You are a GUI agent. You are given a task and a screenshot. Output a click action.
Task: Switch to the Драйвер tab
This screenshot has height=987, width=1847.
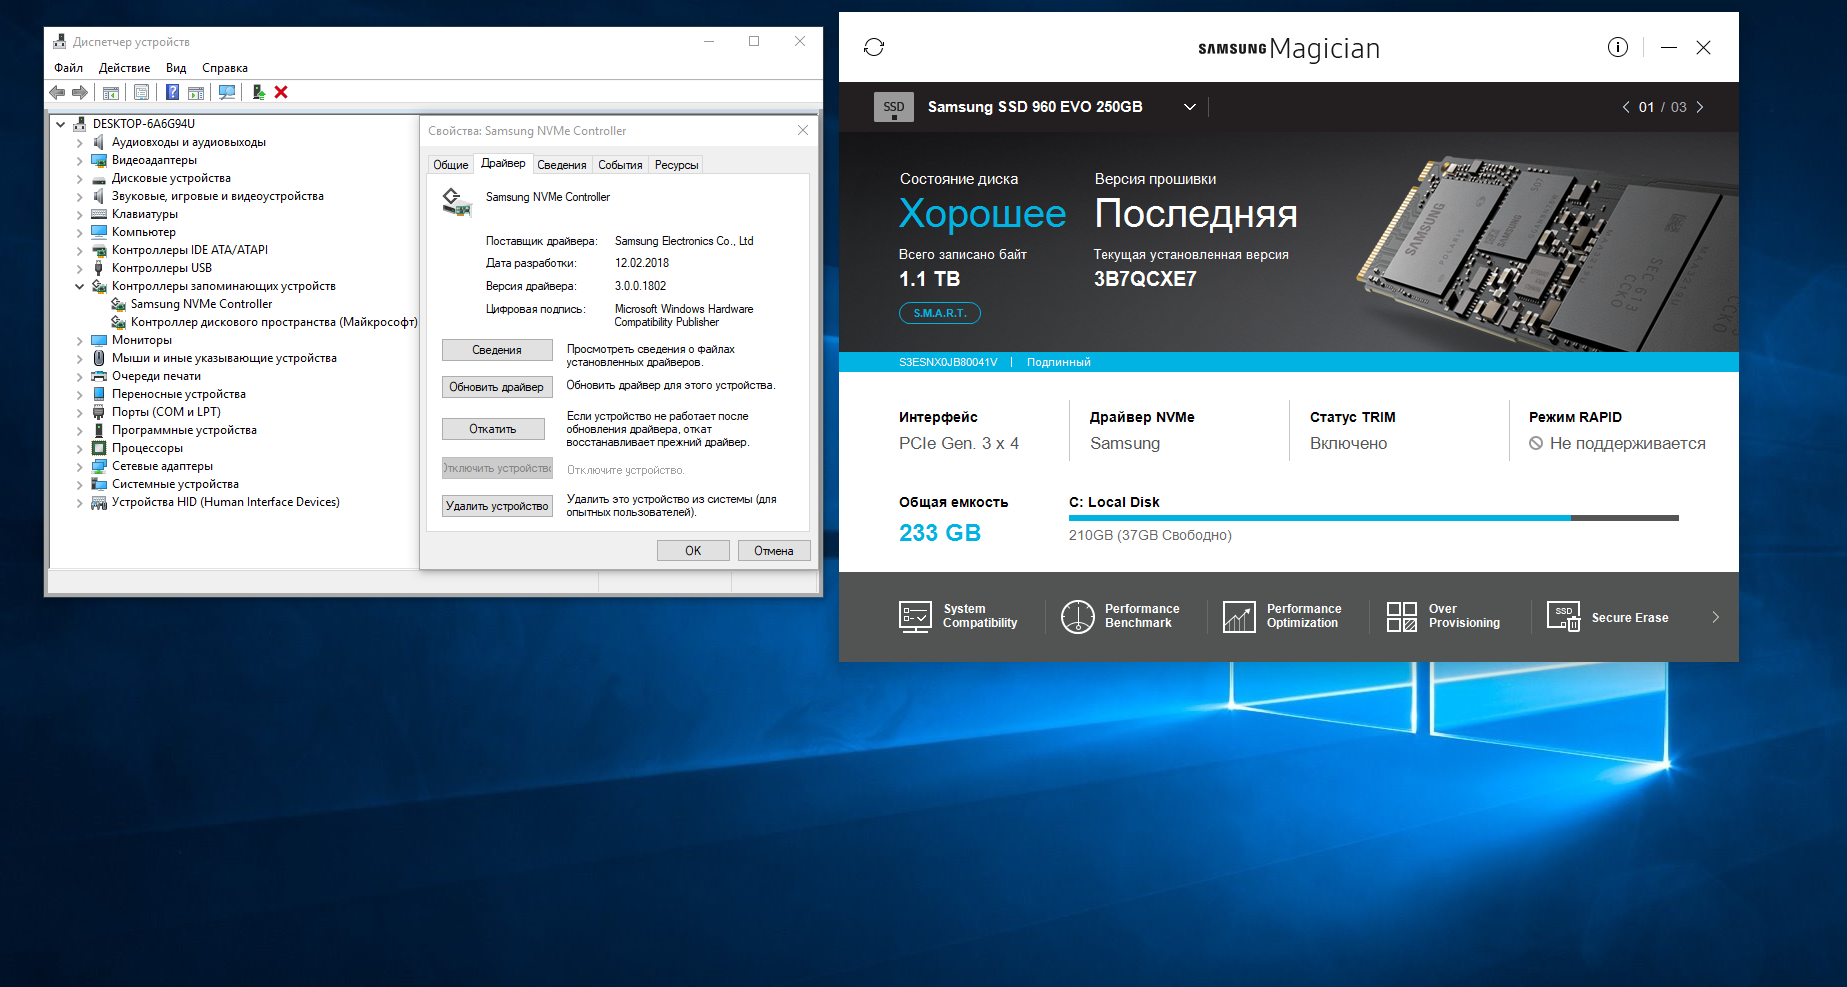503,163
